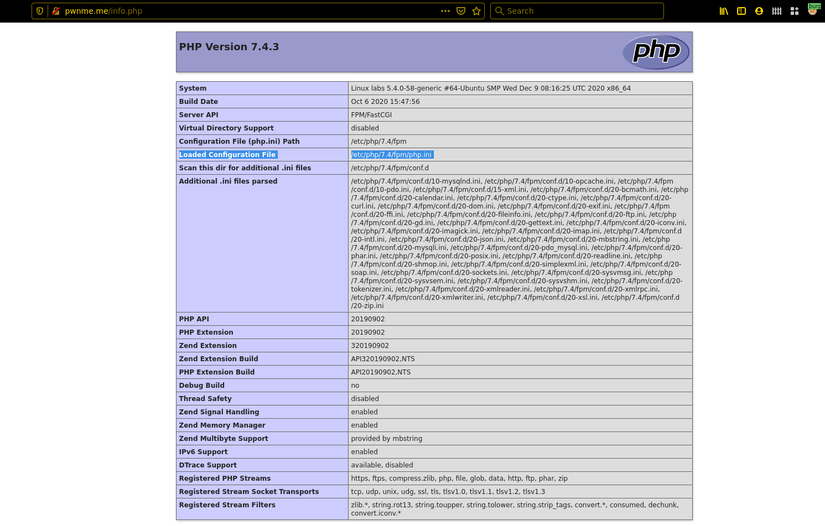Click the https, ftps, compress.zlib streams value
Viewport: 825px width, 526px height.
click(x=459, y=478)
